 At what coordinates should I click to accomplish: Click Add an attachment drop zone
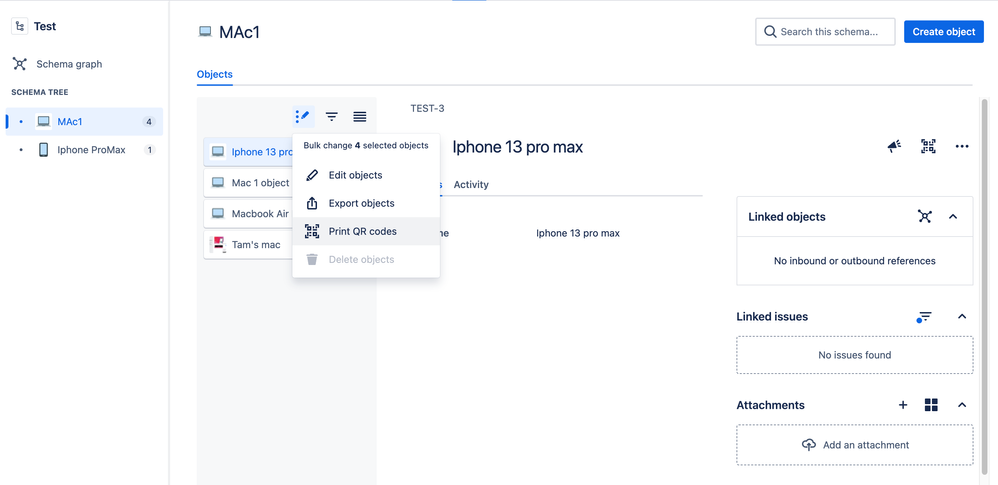(855, 445)
